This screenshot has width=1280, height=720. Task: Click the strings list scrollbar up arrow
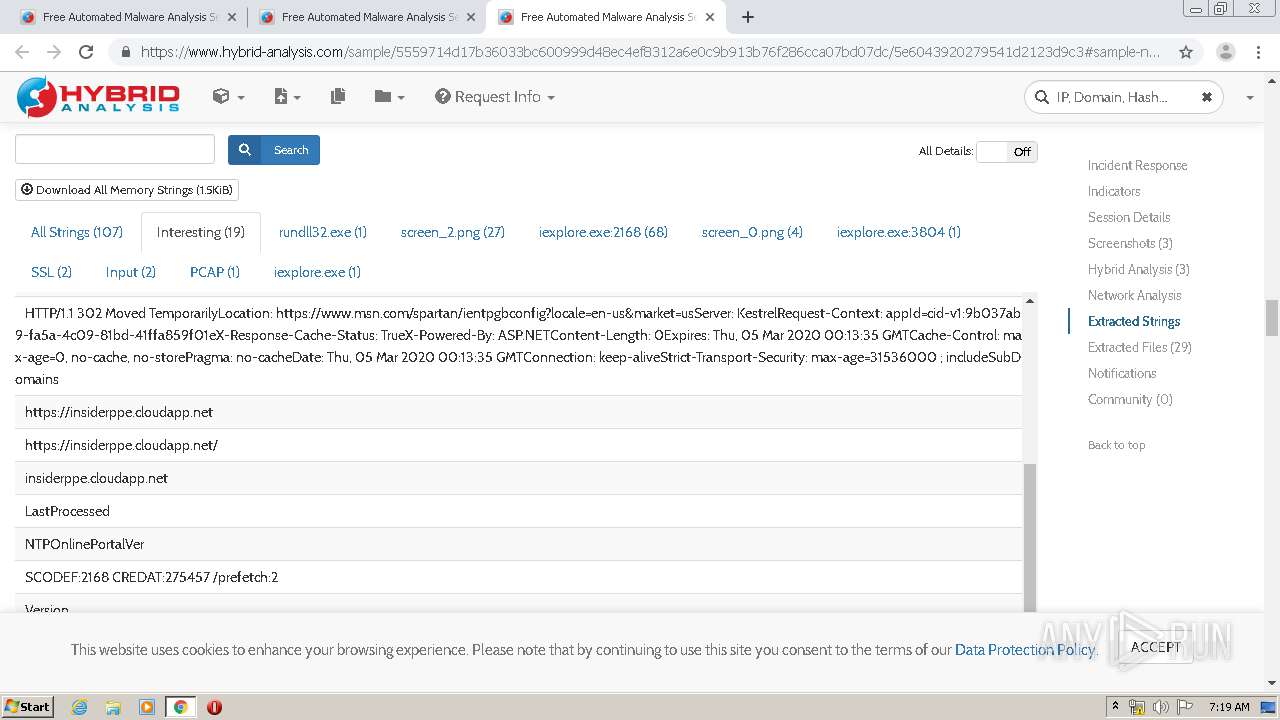tap(1030, 301)
